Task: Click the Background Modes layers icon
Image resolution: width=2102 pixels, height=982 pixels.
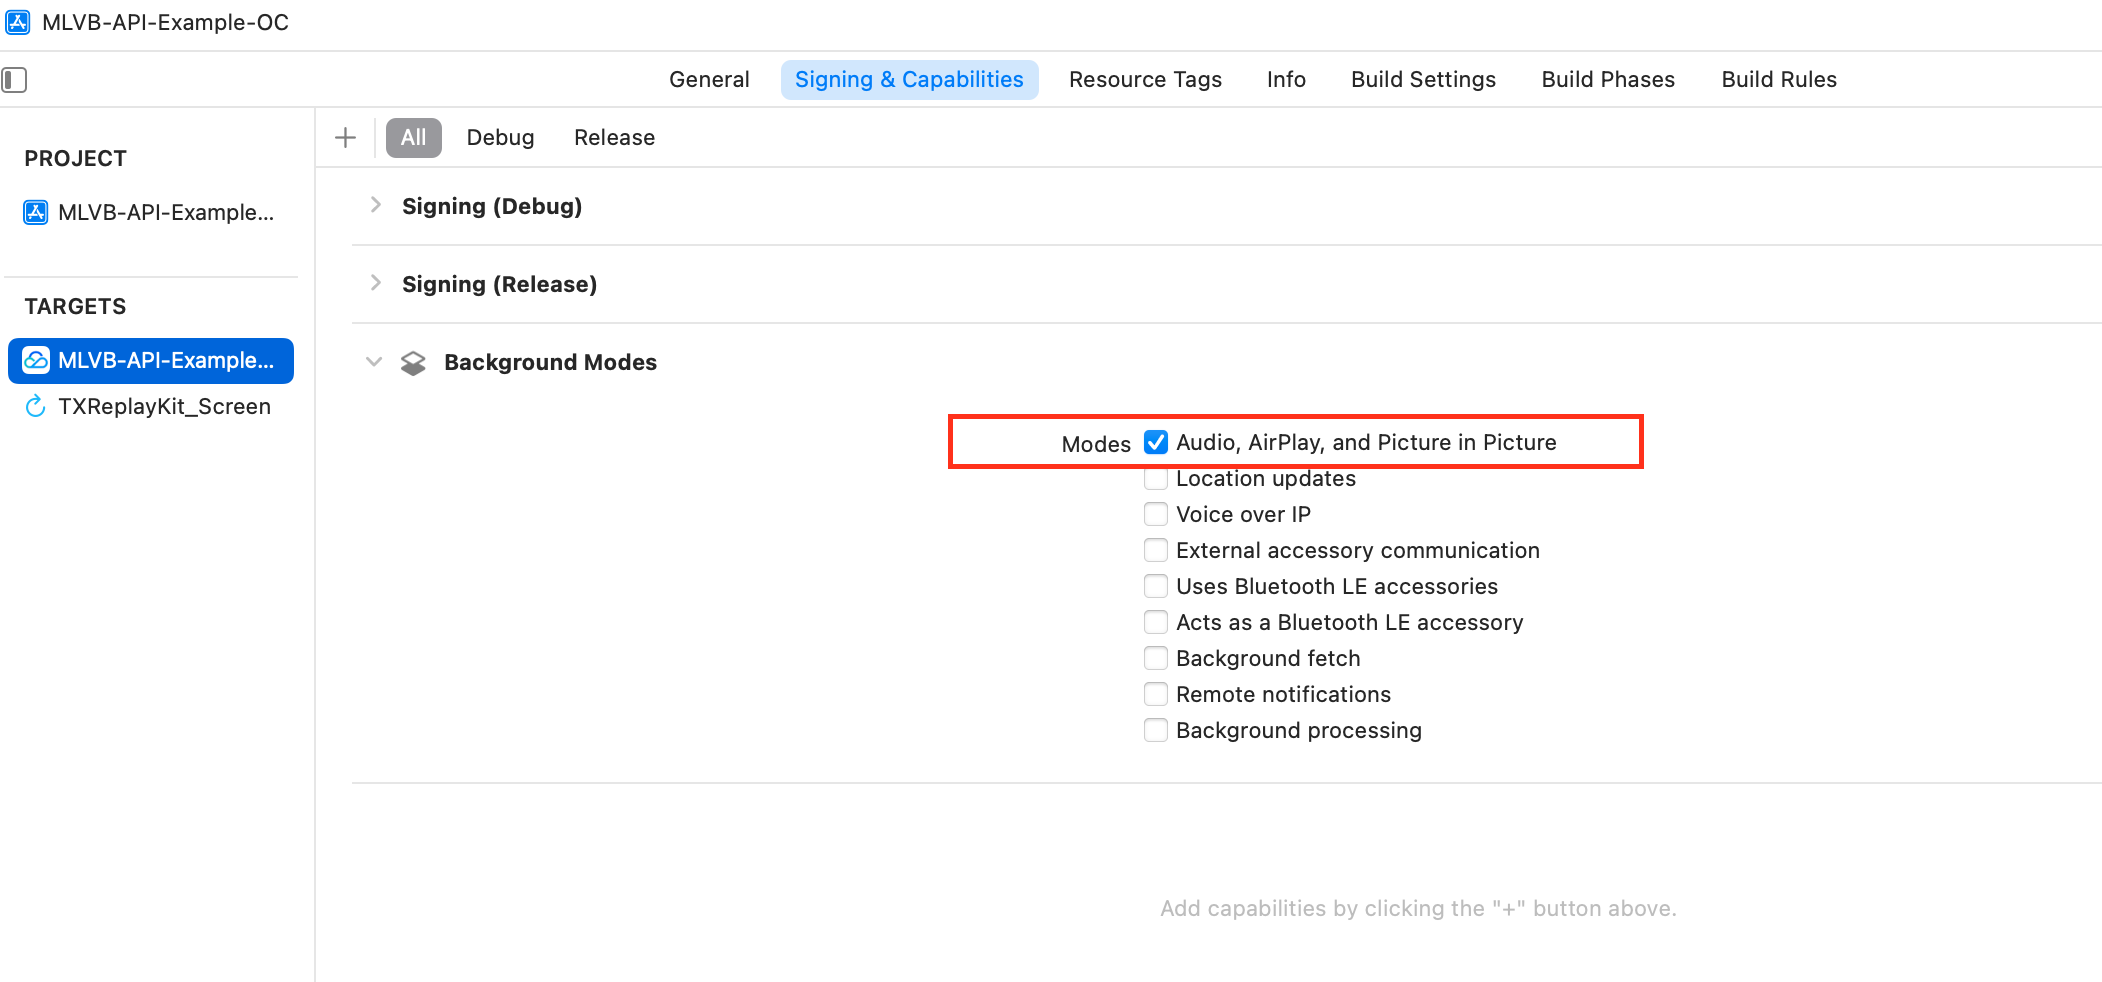Action: pyautogui.click(x=413, y=363)
